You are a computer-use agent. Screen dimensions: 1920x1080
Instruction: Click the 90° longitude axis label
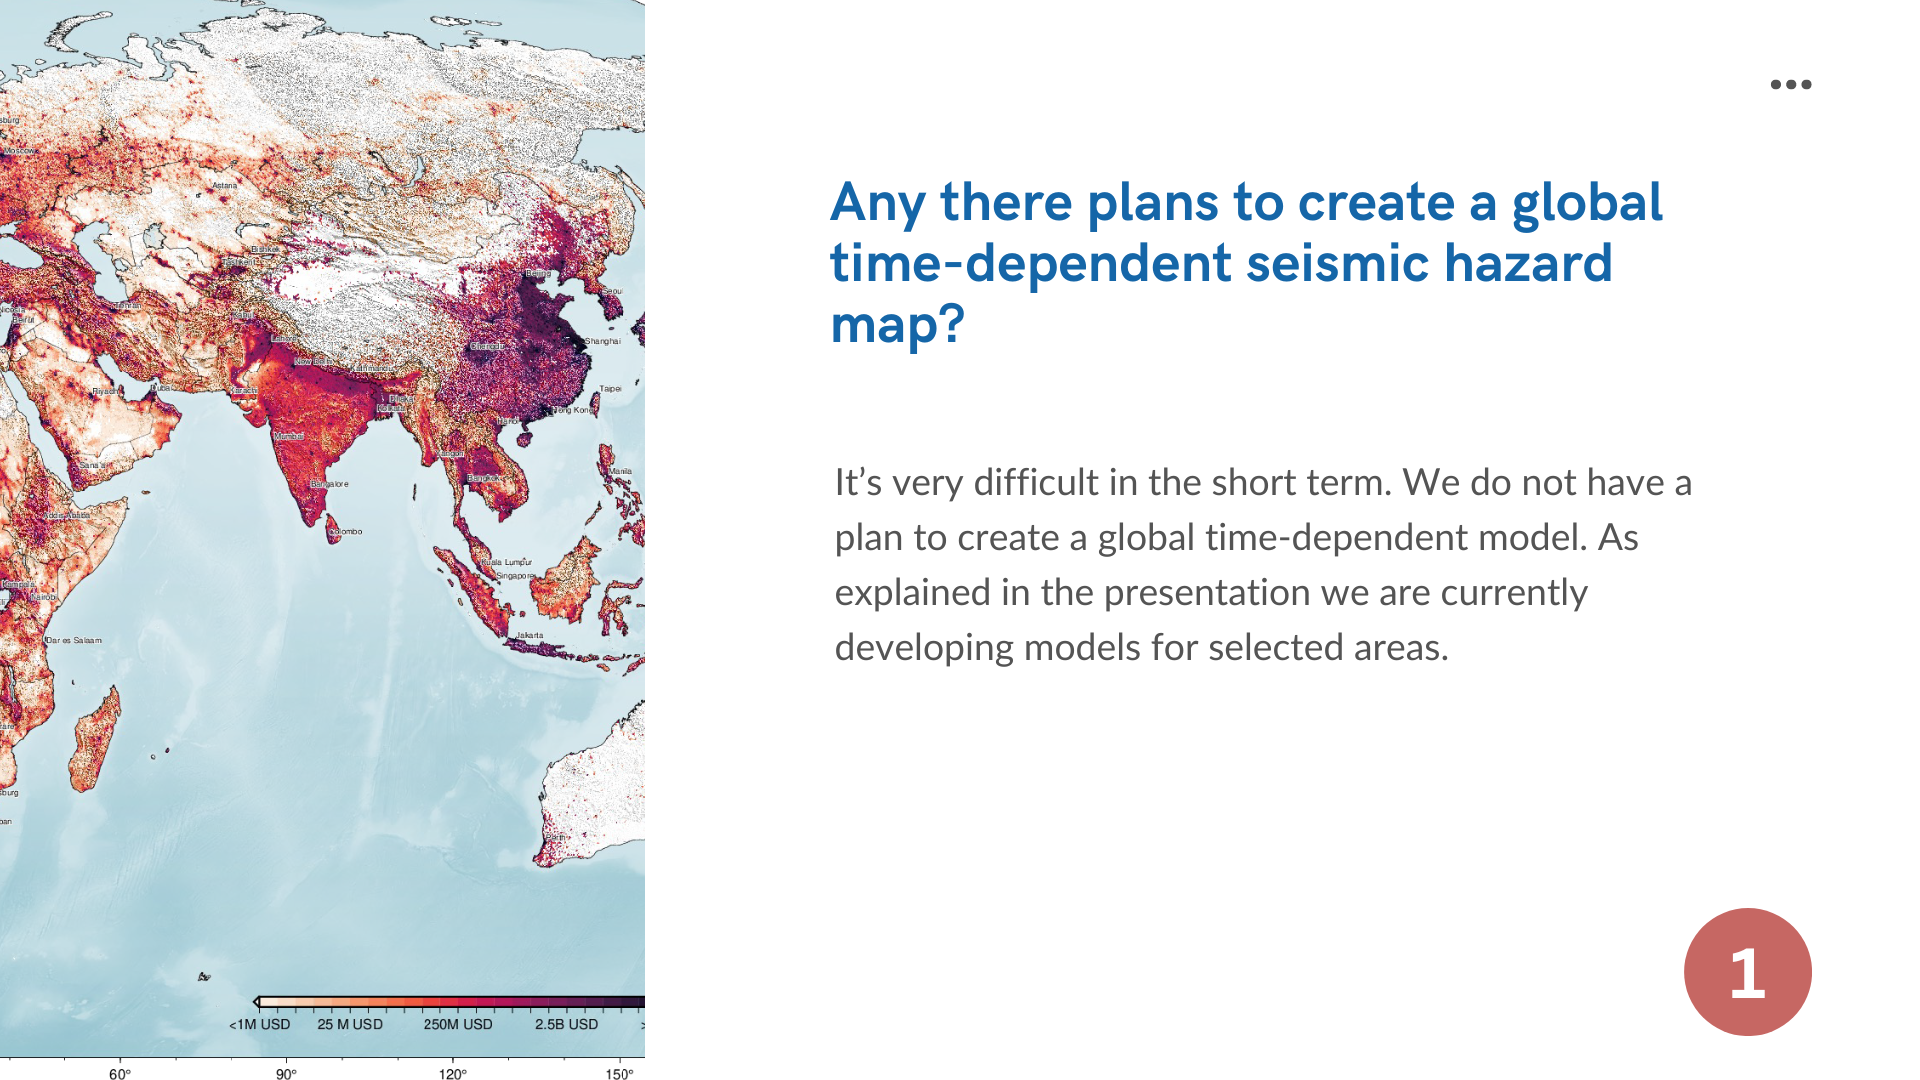tap(286, 1074)
